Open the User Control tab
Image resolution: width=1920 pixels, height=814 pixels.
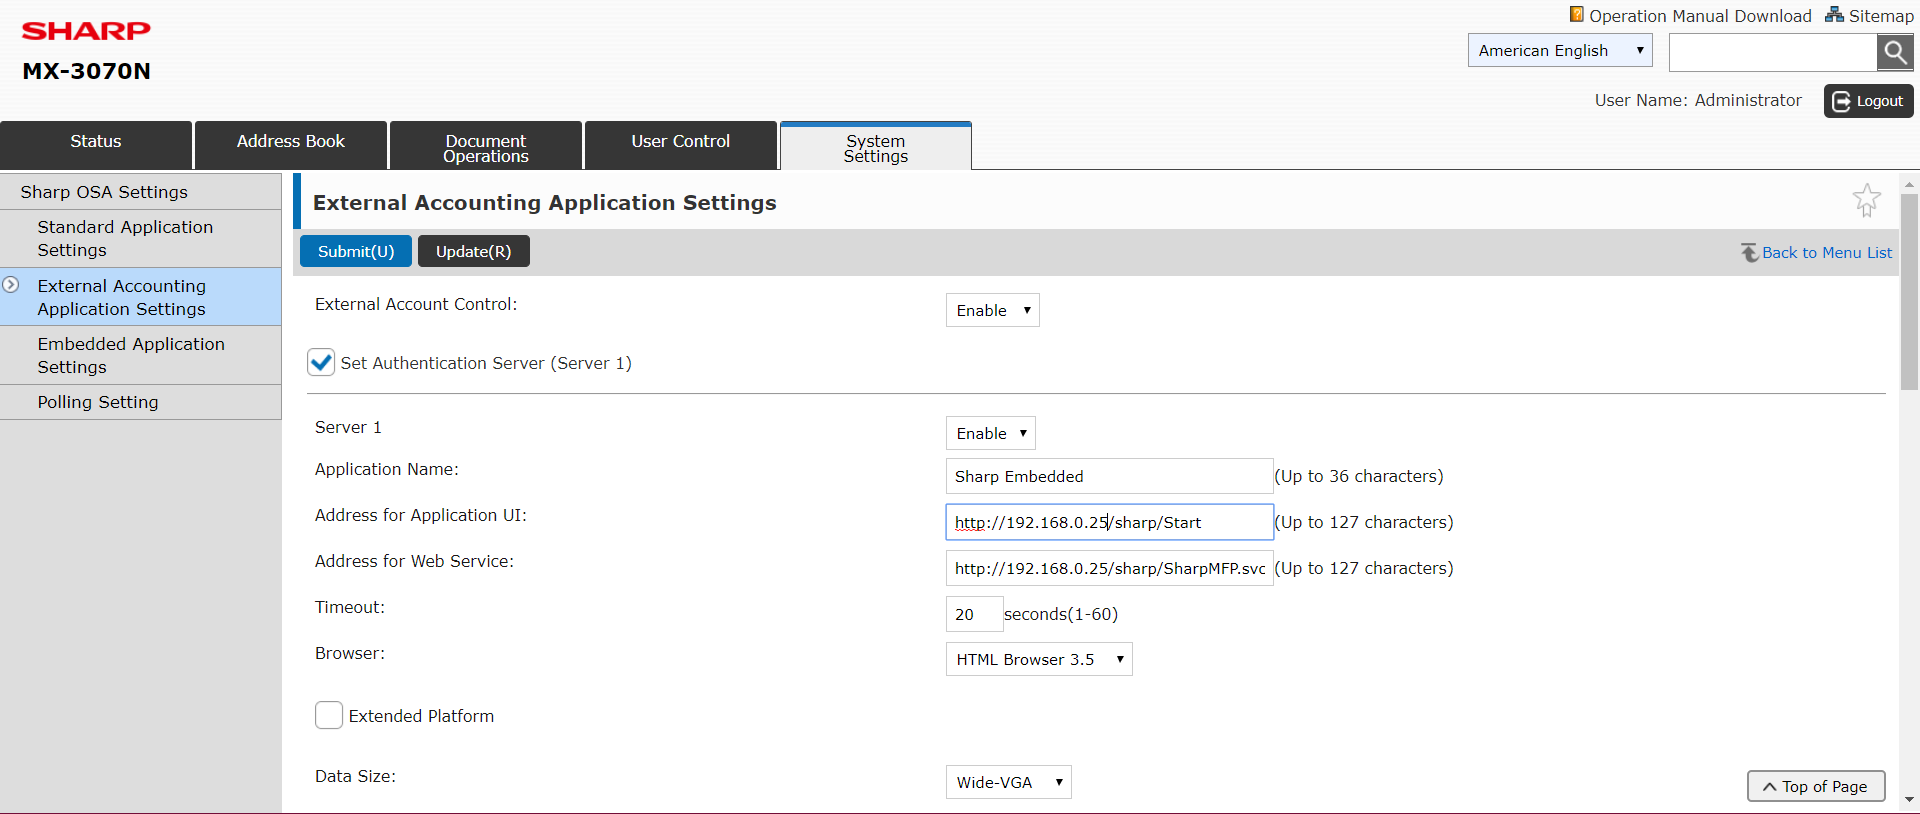pyautogui.click(x=681, y=145)
